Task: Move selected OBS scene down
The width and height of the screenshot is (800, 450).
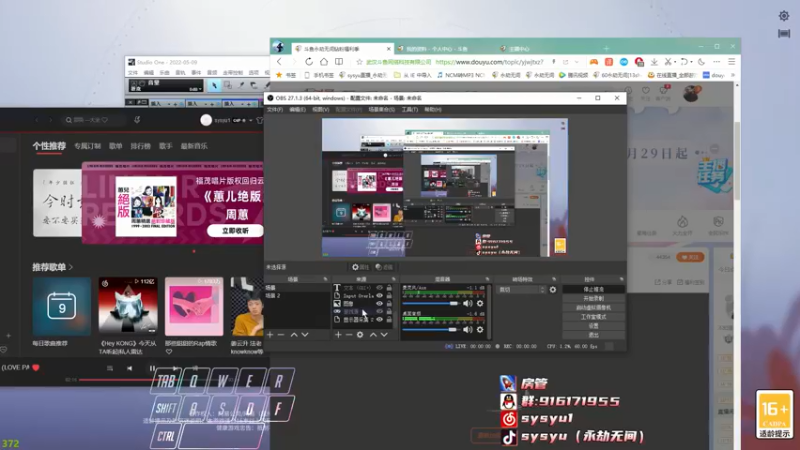Action: 305,335
